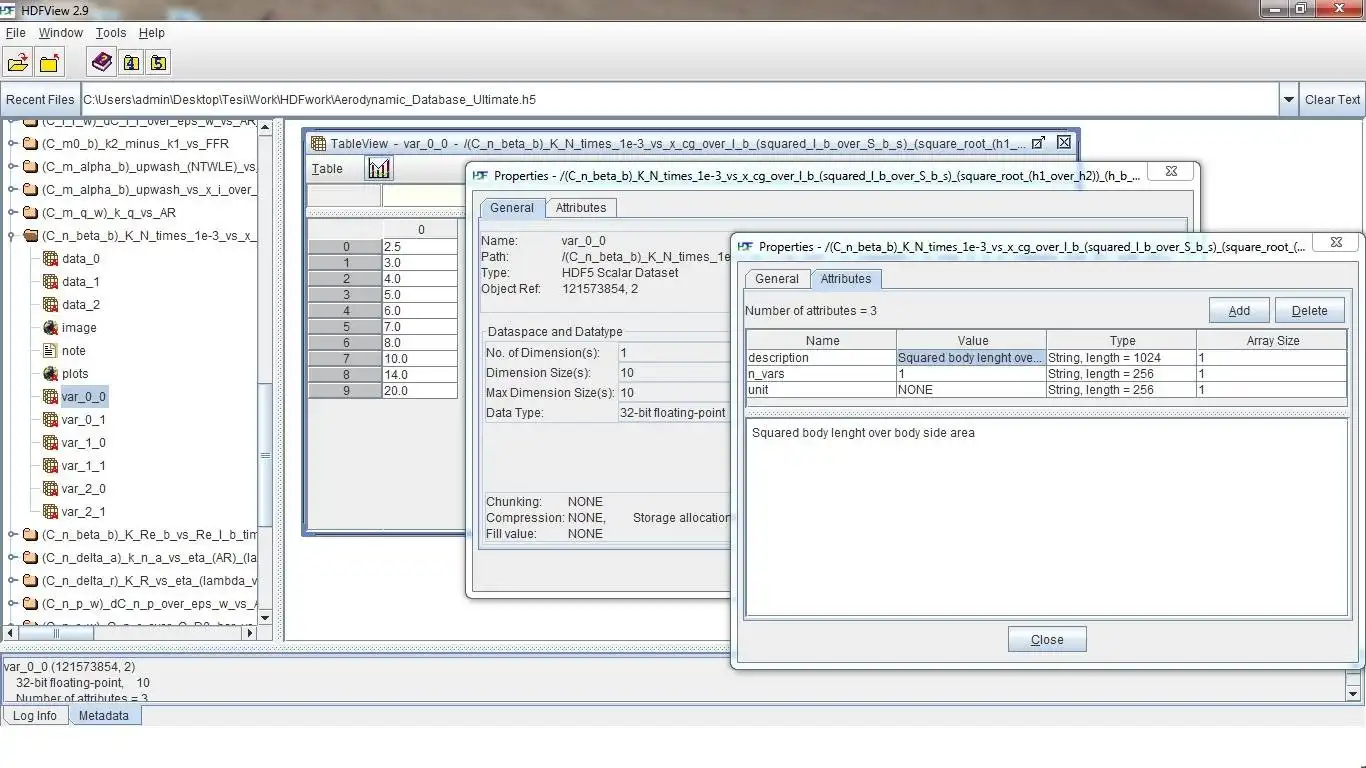The height and width of the screenshot is (768, 1366).
Task: Click the Clear Text button
Action: pyautogui.click(x=1332, y=99)
